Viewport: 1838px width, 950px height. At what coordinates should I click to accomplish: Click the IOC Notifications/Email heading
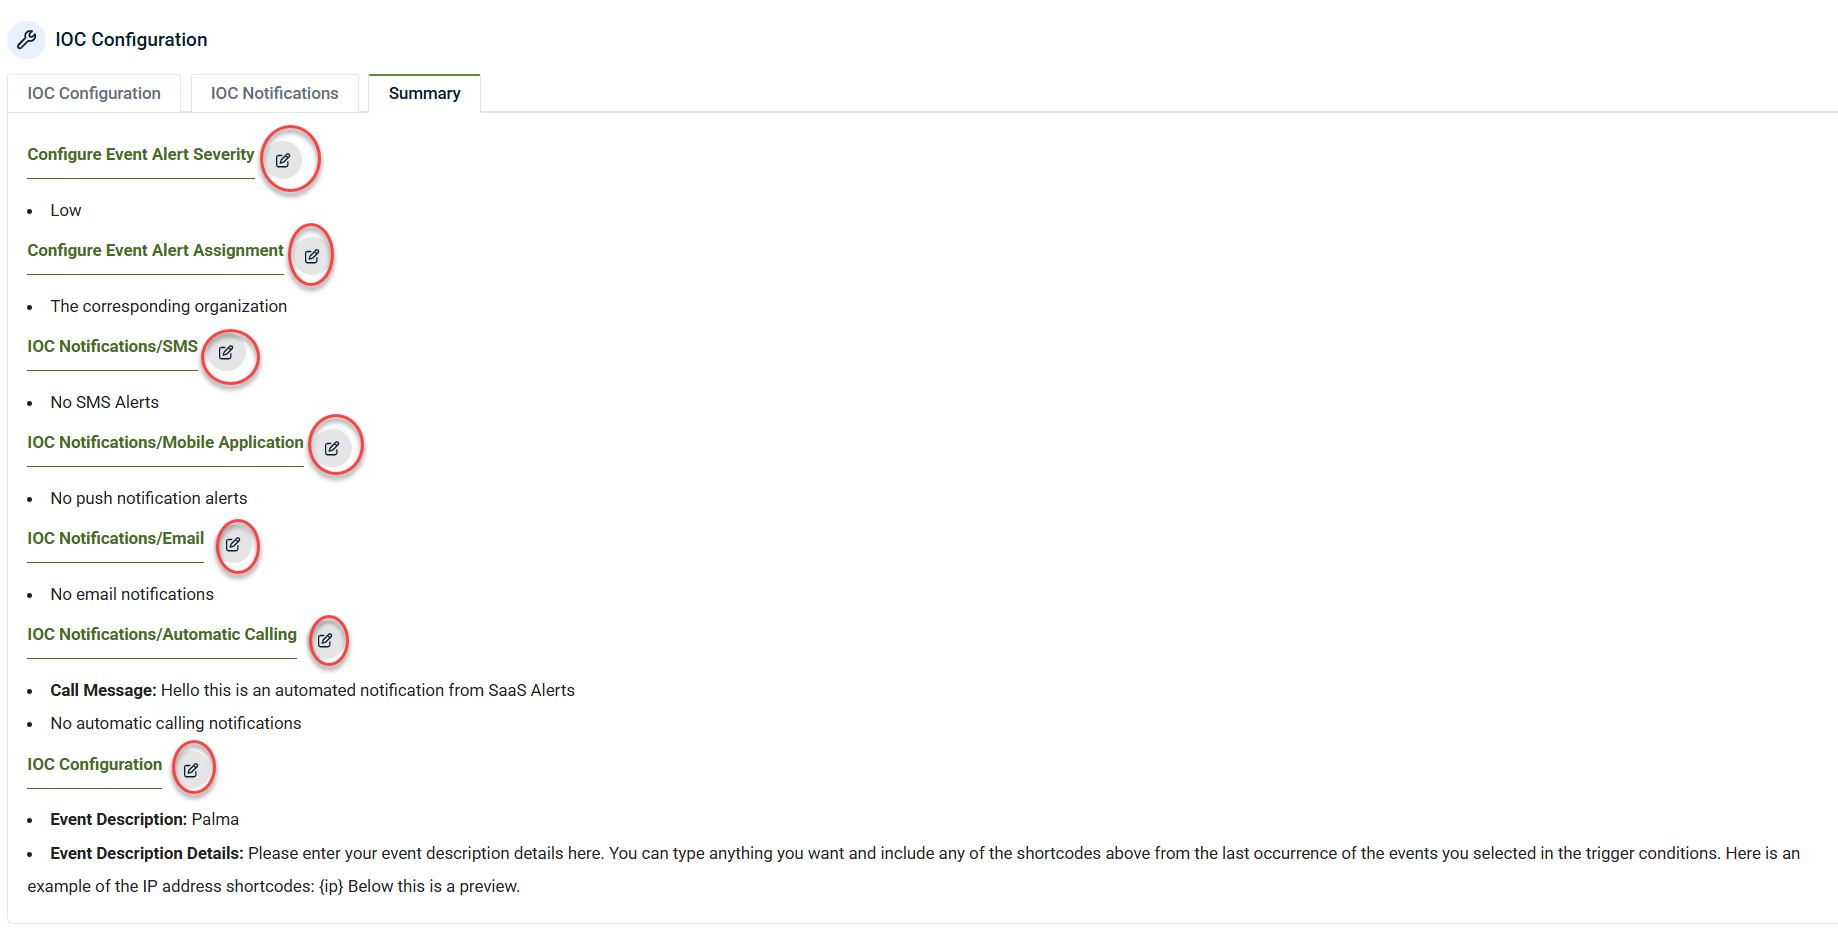[115, 538]
